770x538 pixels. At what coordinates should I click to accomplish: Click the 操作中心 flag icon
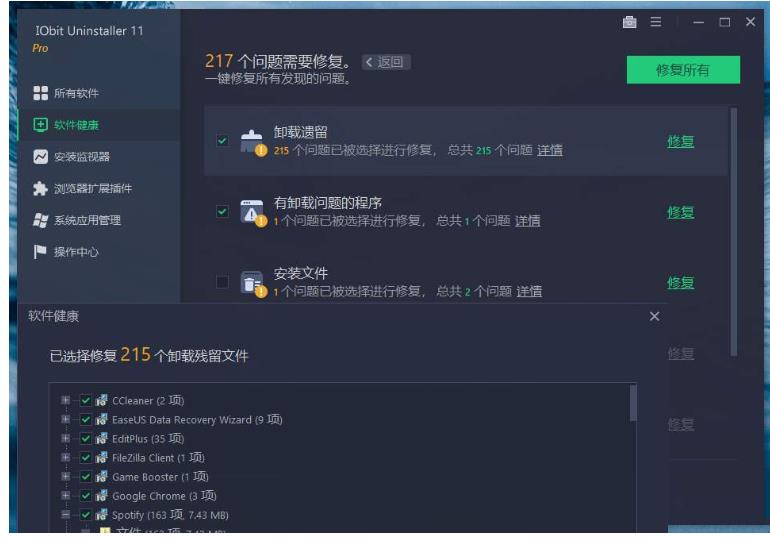[40, 252]
